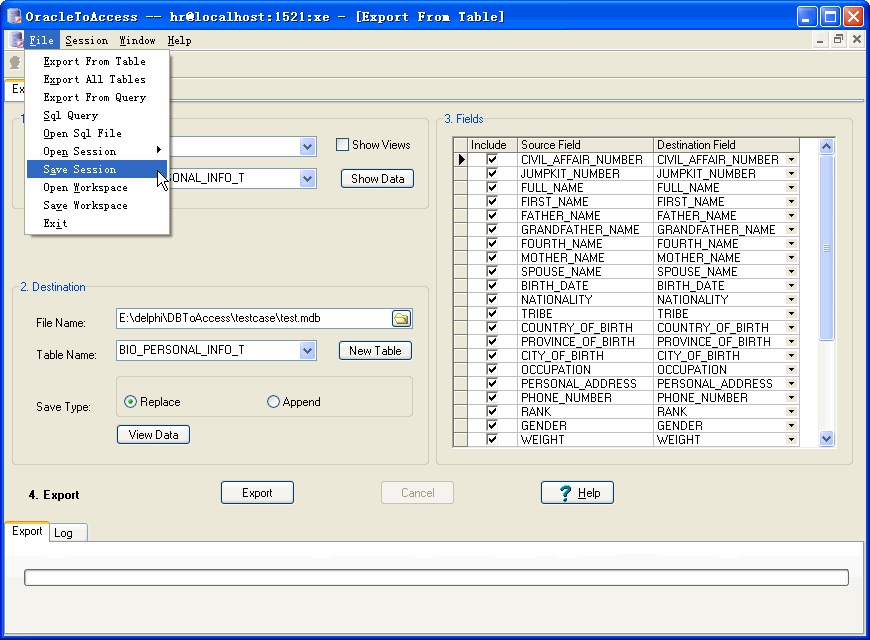870x640 pixels.
Task: Expand destination field dropdown for WEIGHT
Action: (792, 440)
